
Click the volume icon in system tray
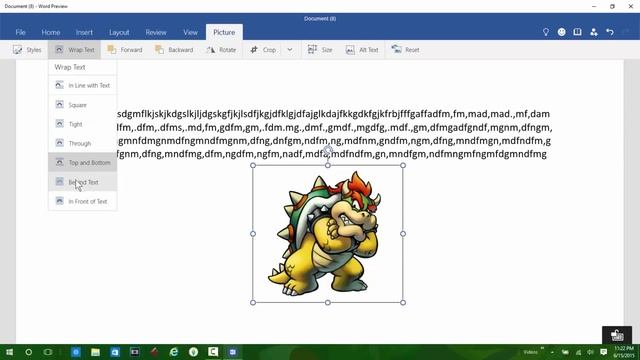pos(590,352)
